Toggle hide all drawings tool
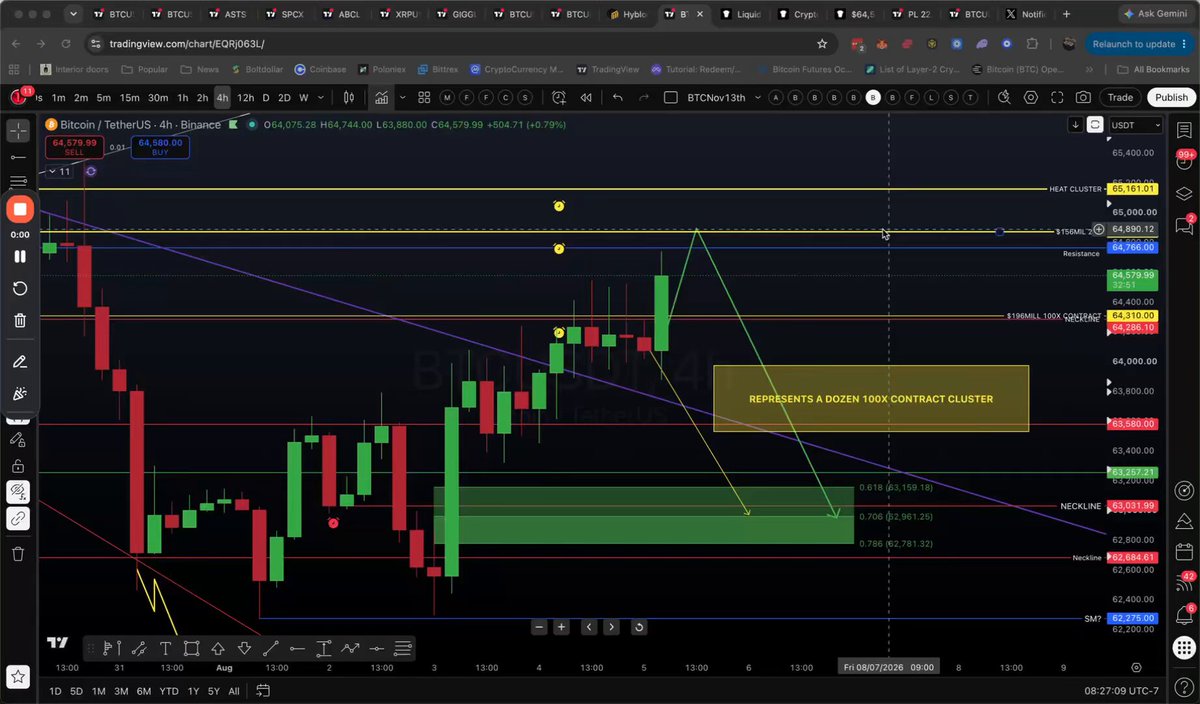This screenshot has width=1200, height=704. [x=18, y=491]
